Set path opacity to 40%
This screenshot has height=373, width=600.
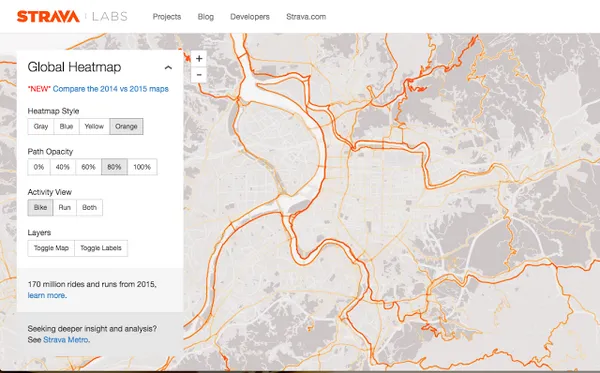point(63,167)
